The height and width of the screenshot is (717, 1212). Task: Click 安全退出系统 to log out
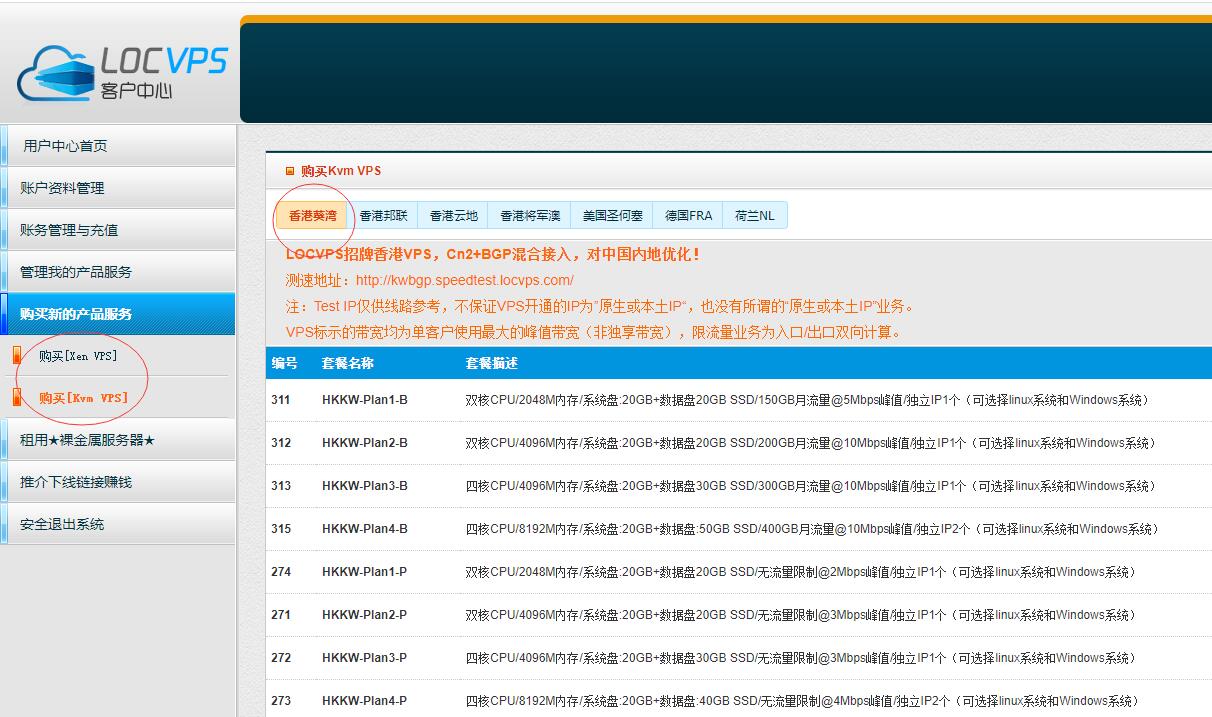[x=118, y=524]
